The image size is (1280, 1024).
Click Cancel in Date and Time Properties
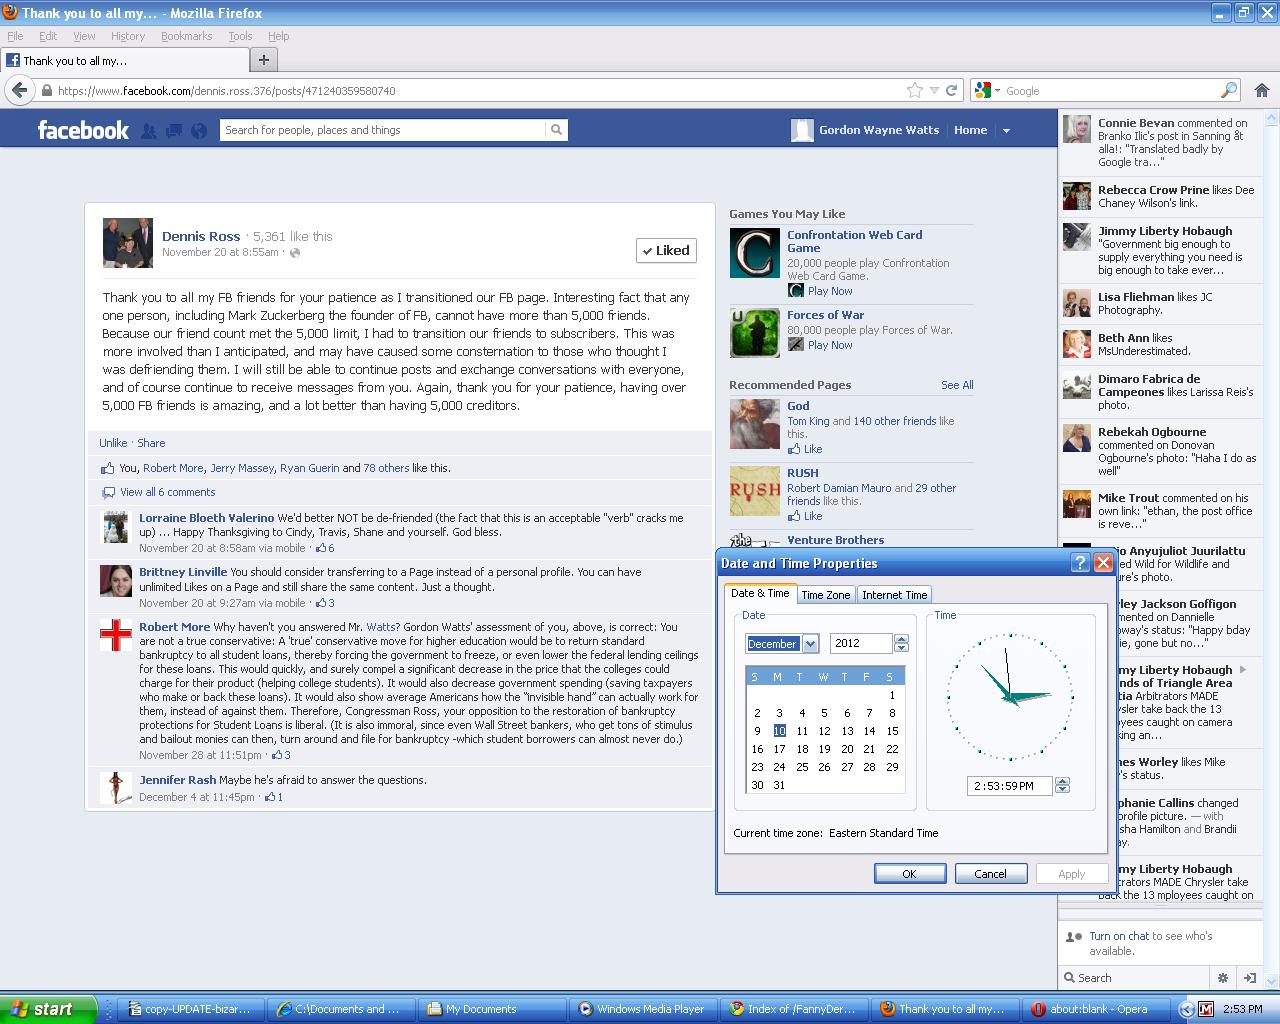(x=991, y=873)
